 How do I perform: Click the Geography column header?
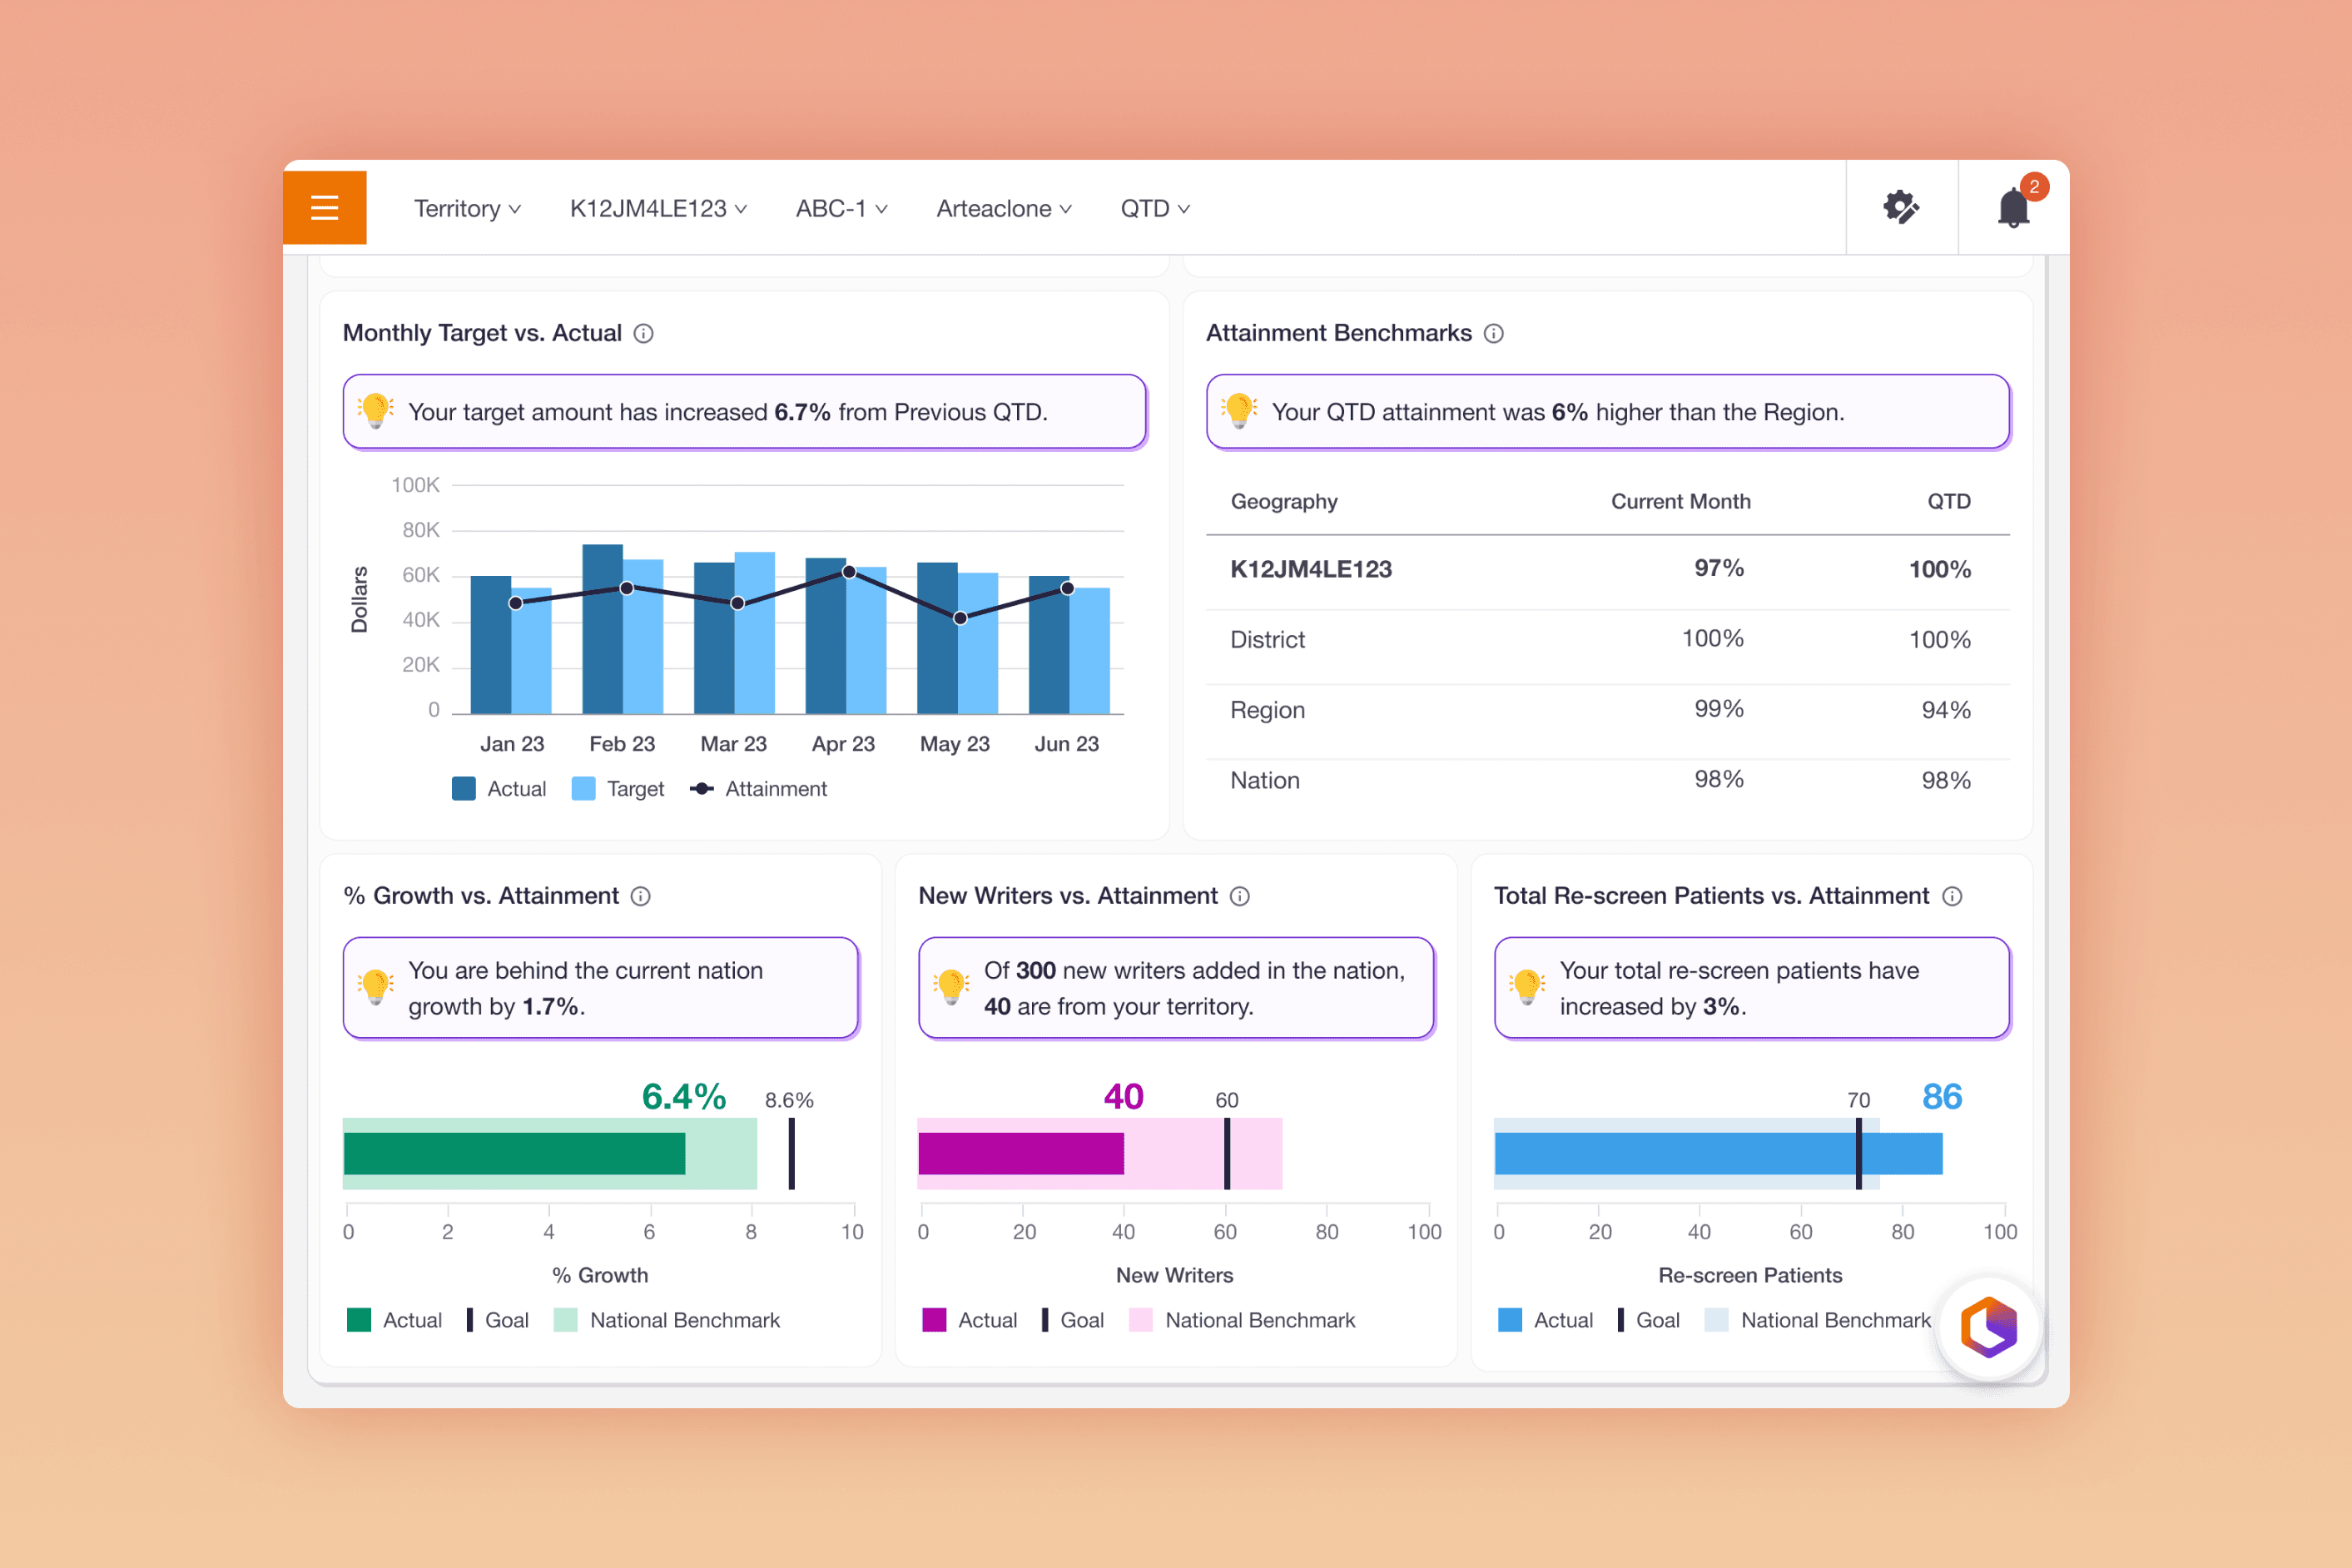[x=1284, y=502]
